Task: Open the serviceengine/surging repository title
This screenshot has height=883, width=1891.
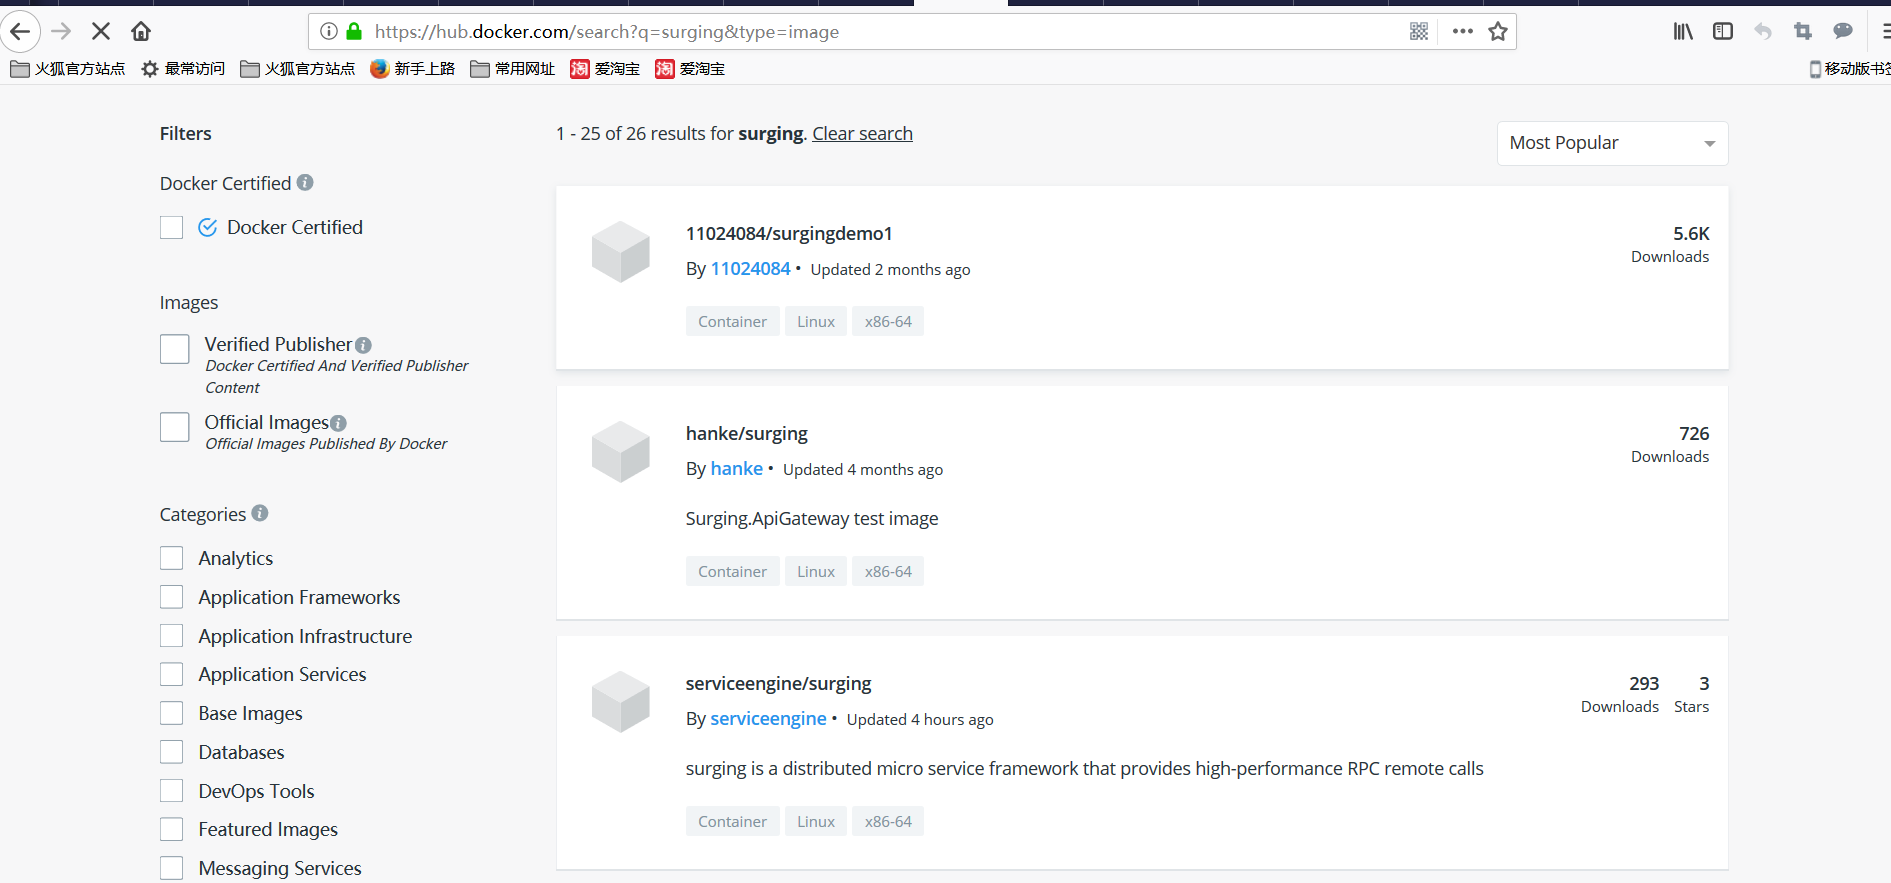Action: (x=778, y=684)
